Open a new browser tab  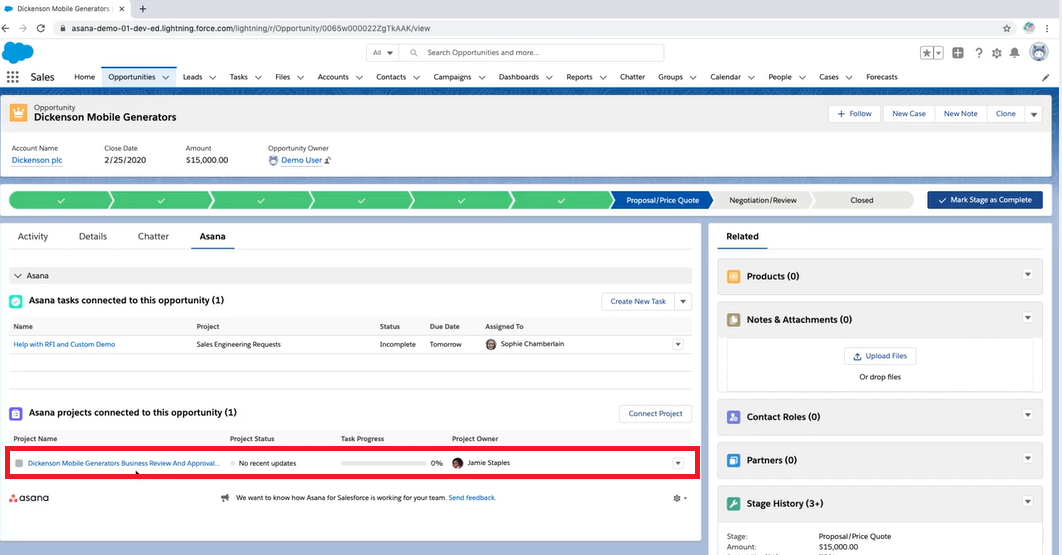[x=143, y=9]
